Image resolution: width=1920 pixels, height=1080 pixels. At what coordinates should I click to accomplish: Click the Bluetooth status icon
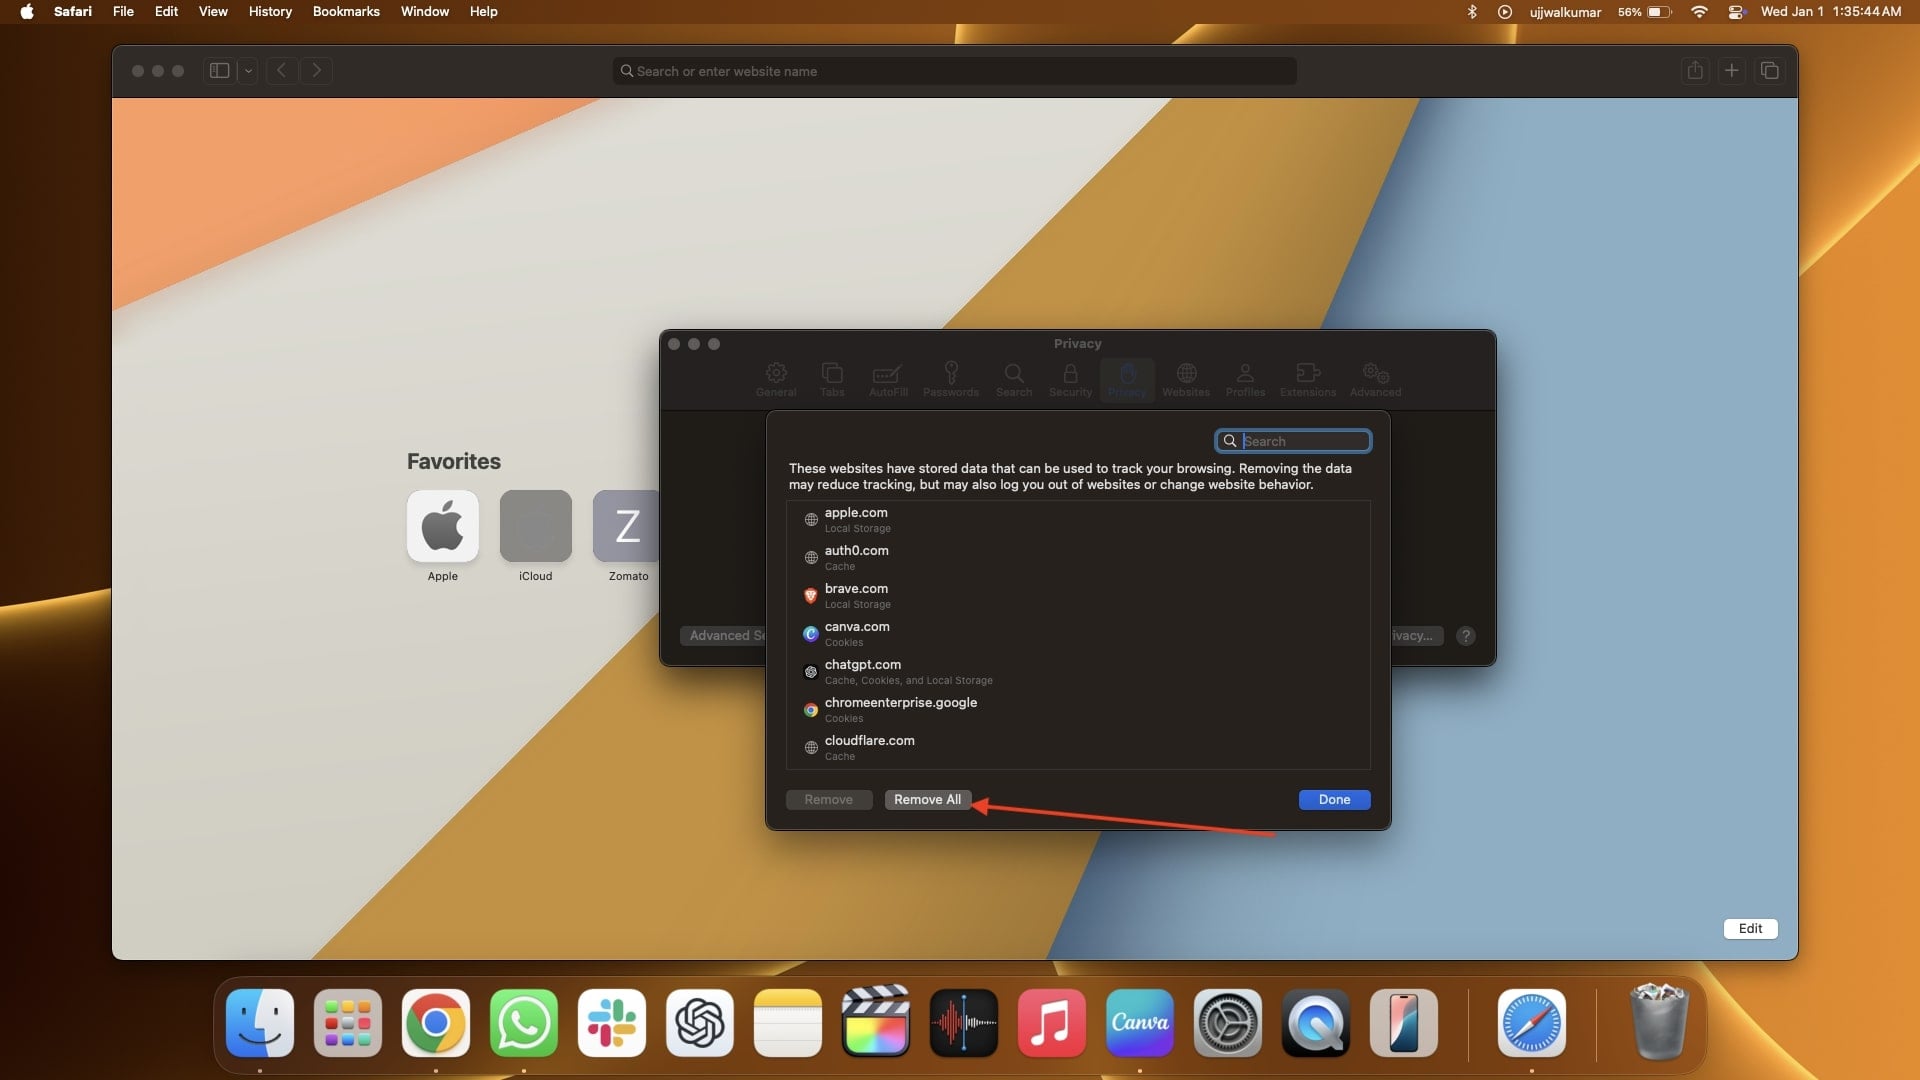[x=1472, y=12]
